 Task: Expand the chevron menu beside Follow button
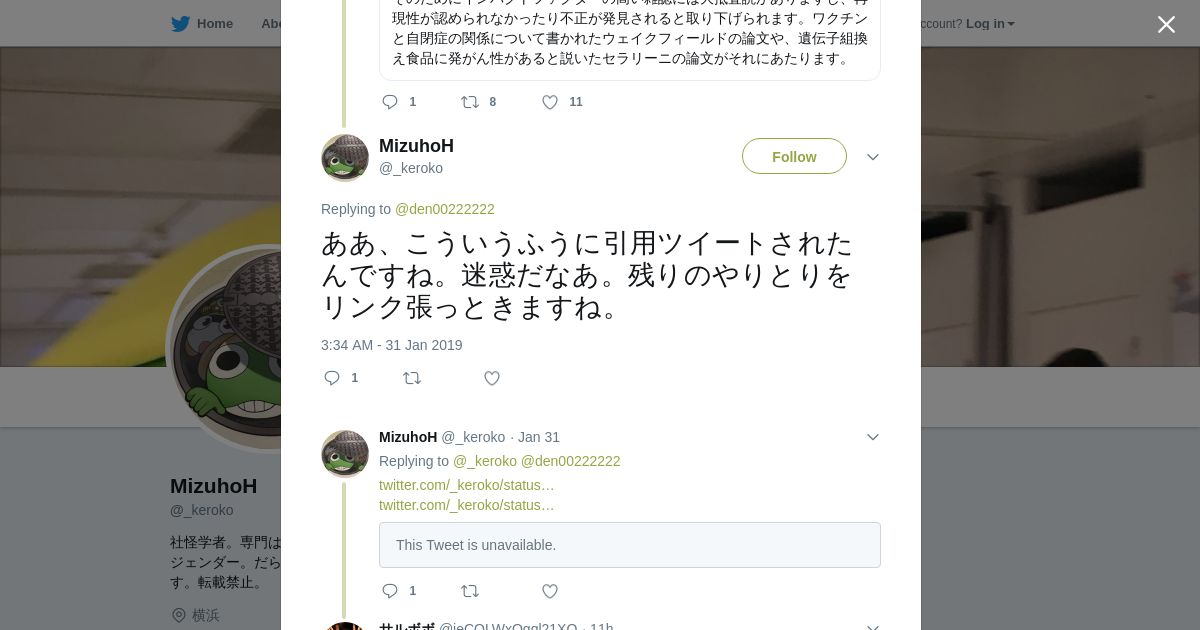click(872, 157)
